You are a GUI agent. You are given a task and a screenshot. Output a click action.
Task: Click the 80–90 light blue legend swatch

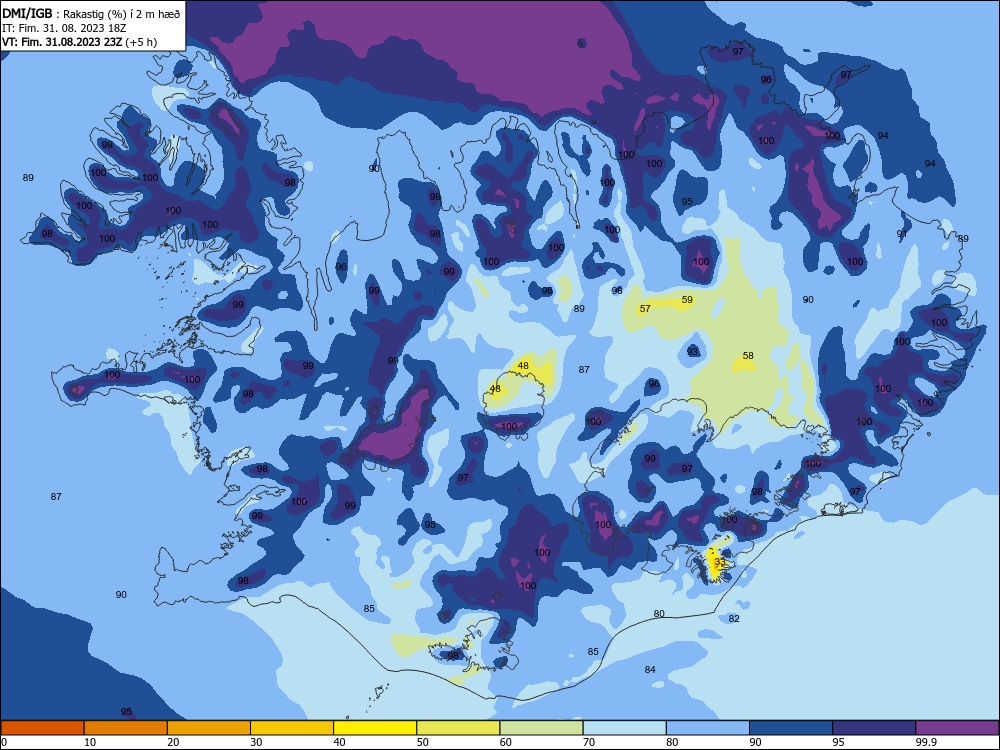tap(708, 728)
